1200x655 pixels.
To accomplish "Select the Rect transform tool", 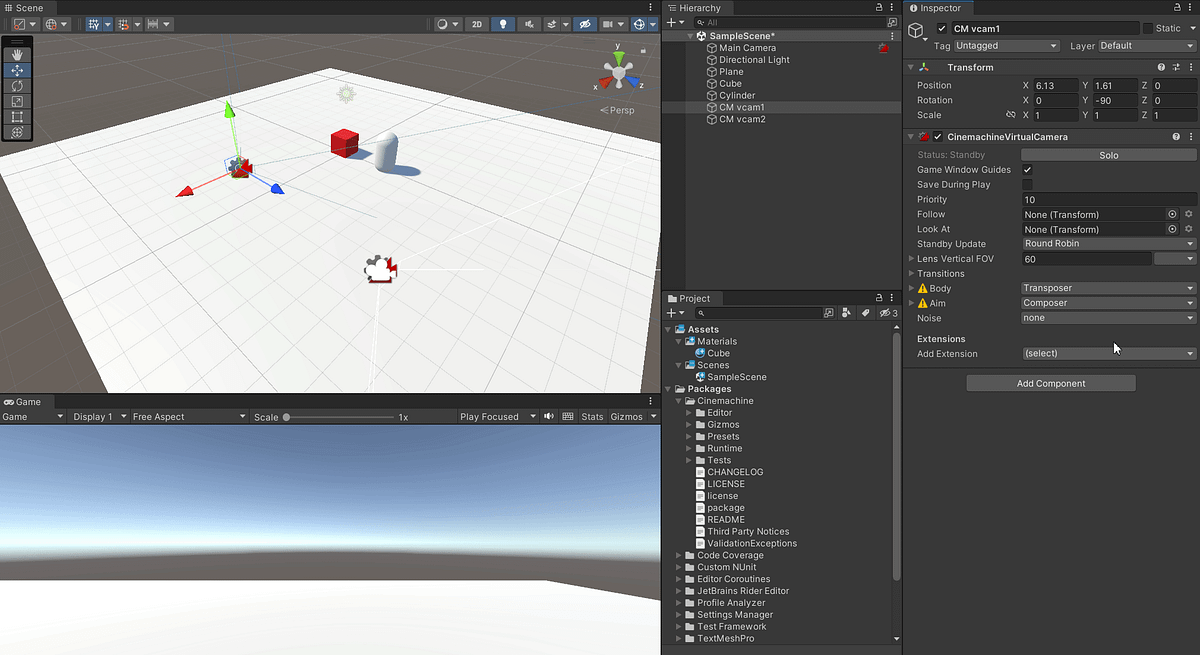I will [17, 117].
